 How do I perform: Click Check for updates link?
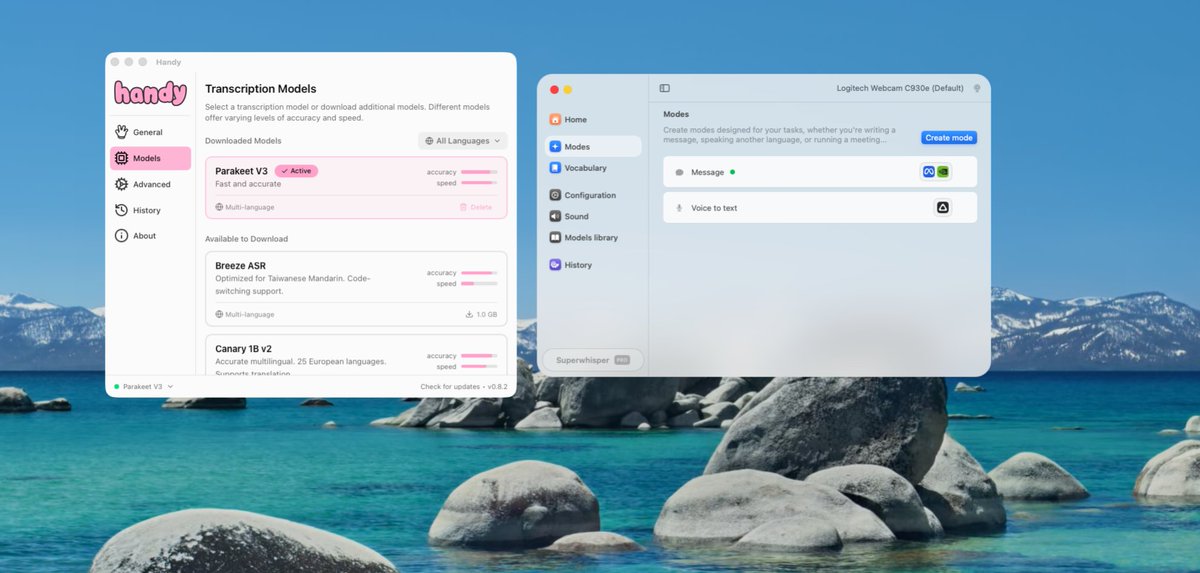click(x=450, y=386)
